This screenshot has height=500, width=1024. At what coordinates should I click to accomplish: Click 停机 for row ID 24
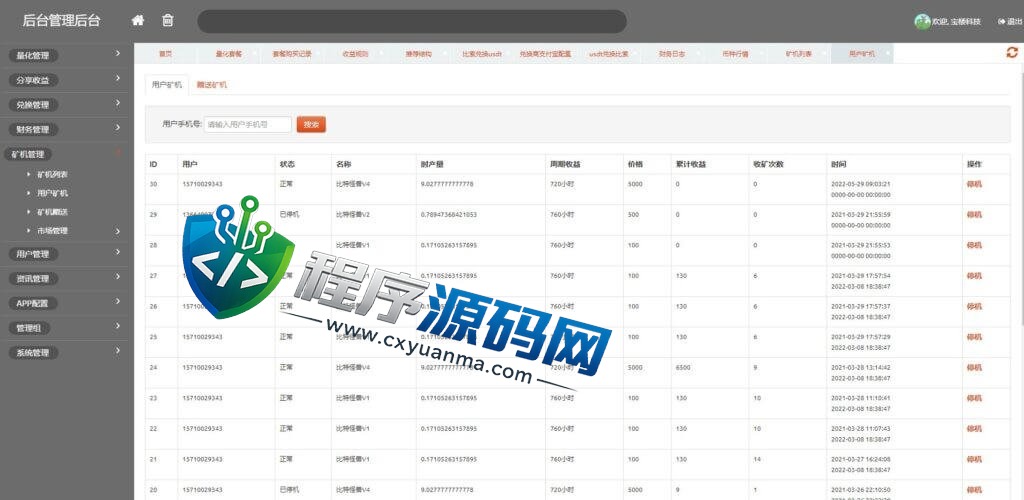pyautogui.click(x=974, y=367)
